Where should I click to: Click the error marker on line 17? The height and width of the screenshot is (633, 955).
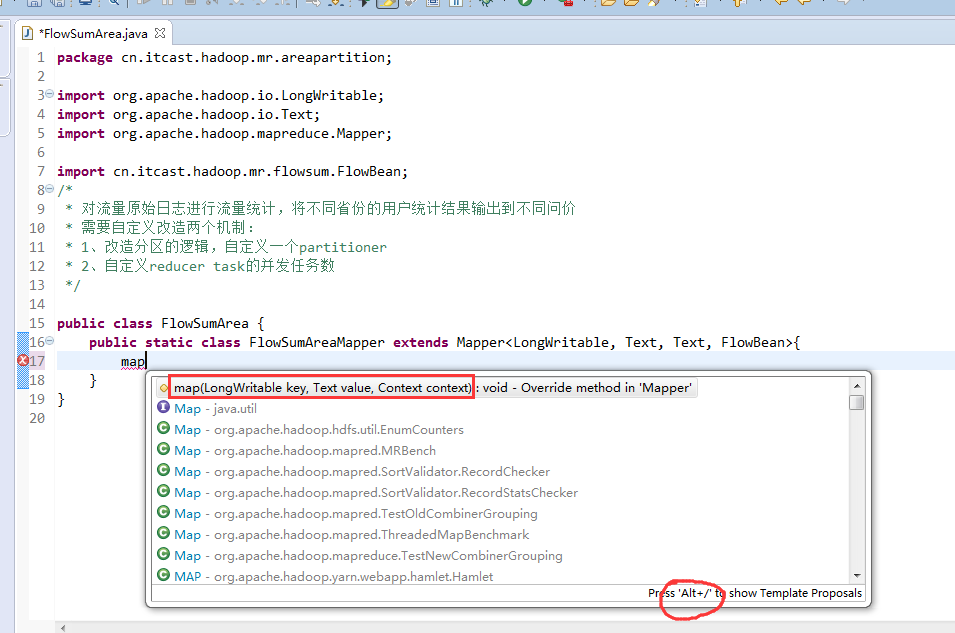[23, 361]
